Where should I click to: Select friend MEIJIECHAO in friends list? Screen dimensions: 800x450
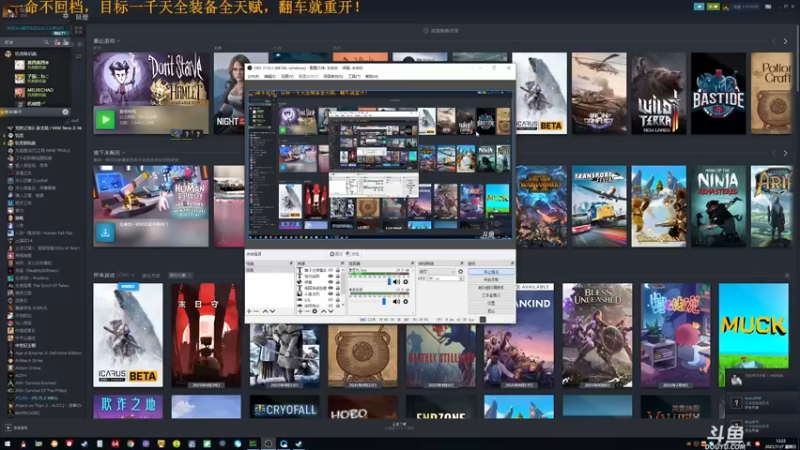coord(40,90)
